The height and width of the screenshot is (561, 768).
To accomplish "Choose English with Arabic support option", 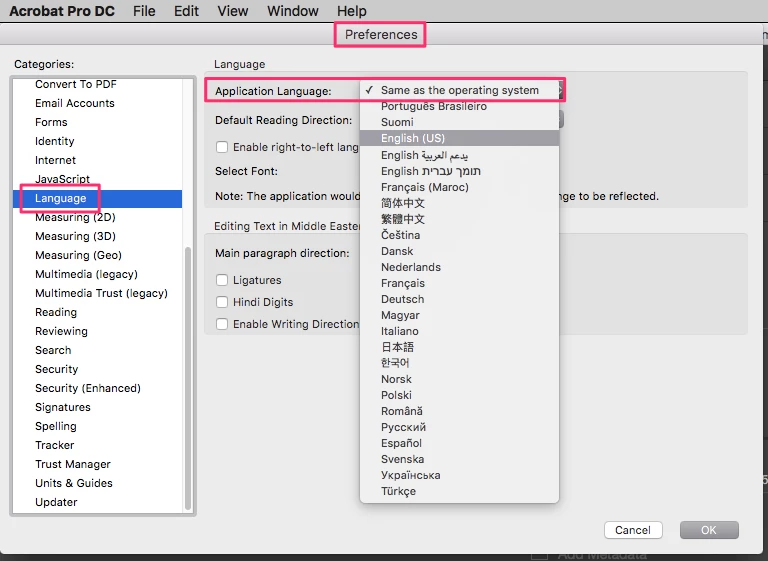I will [x=459, y=155].
